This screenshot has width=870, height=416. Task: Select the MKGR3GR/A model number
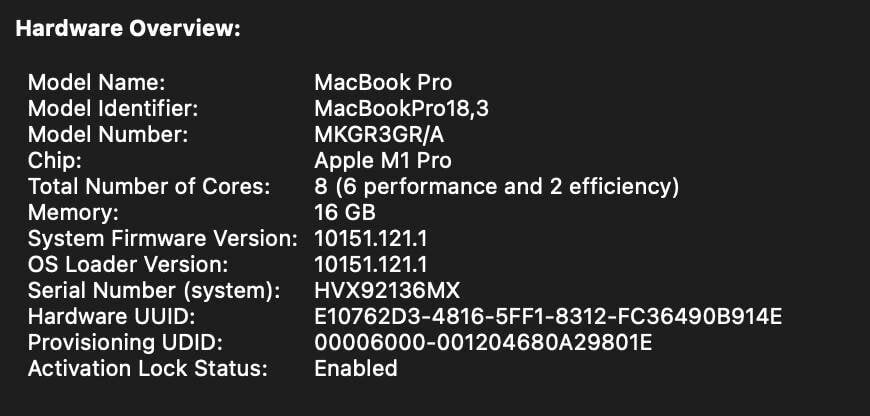point(379,135)
